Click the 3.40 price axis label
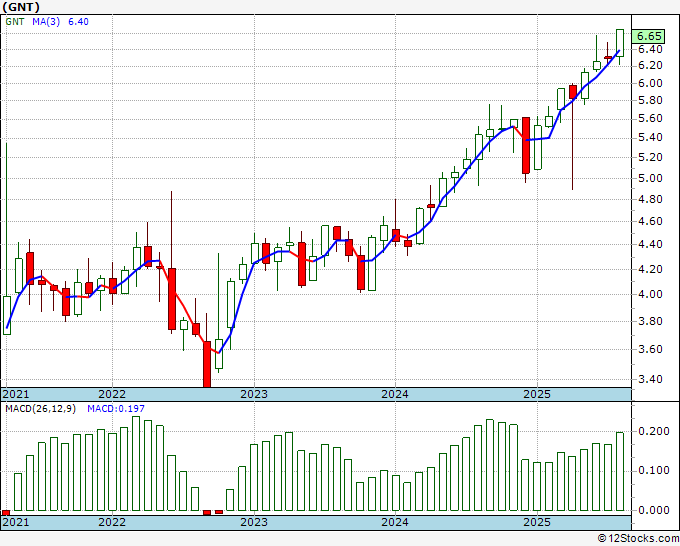The height and width of the screenshot is (546, 680). 650,379
